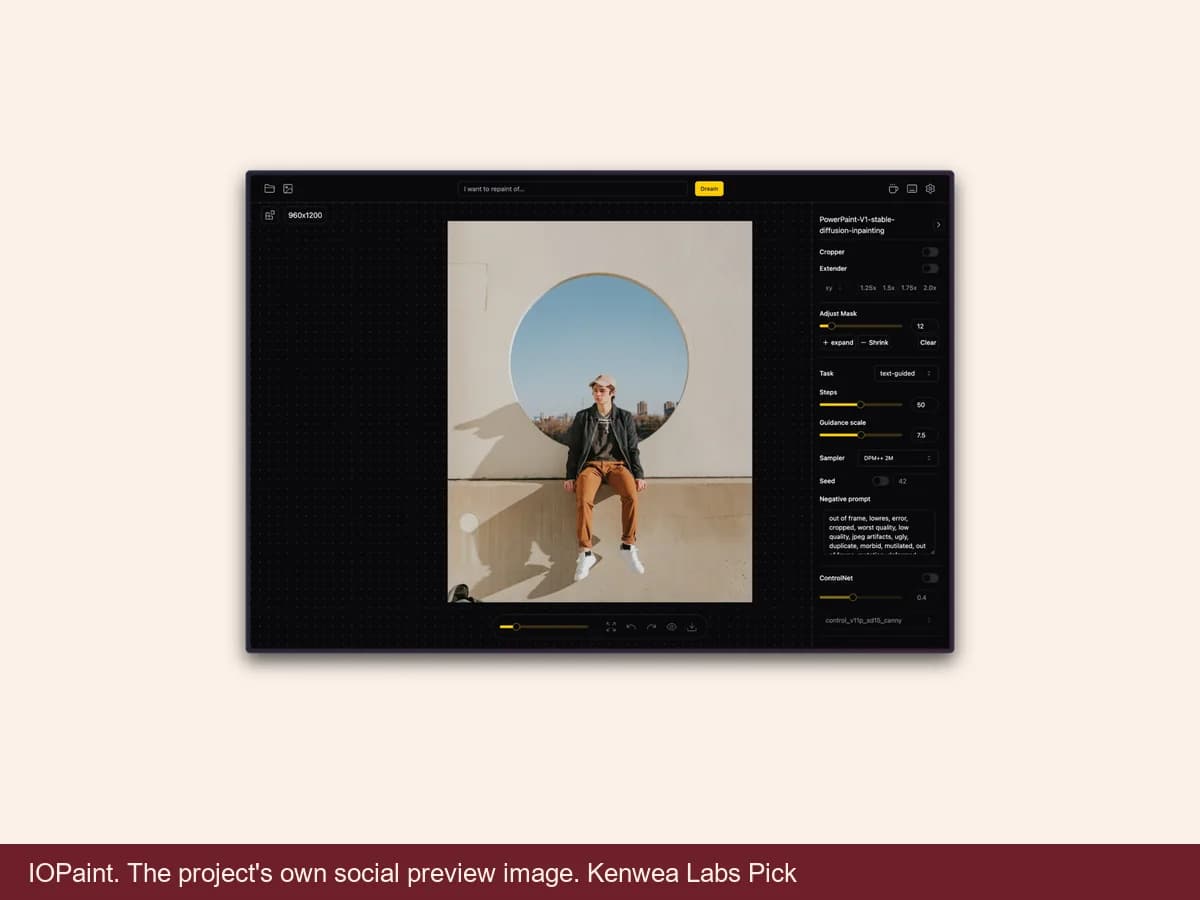The width and height of the screenshot is (1200, 900).
Task: Click the reset zoom icon
Action: (611, 627)
